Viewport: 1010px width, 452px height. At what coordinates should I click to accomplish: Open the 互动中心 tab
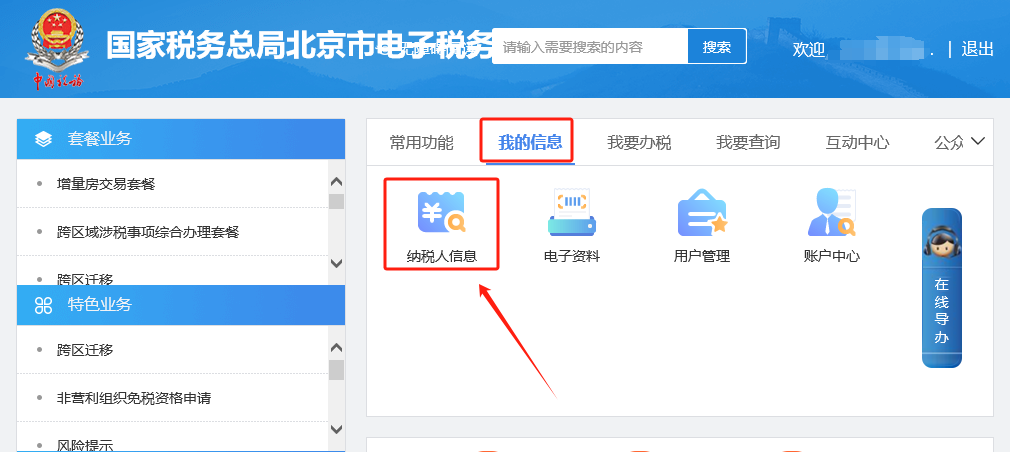[x=857, y=143]
